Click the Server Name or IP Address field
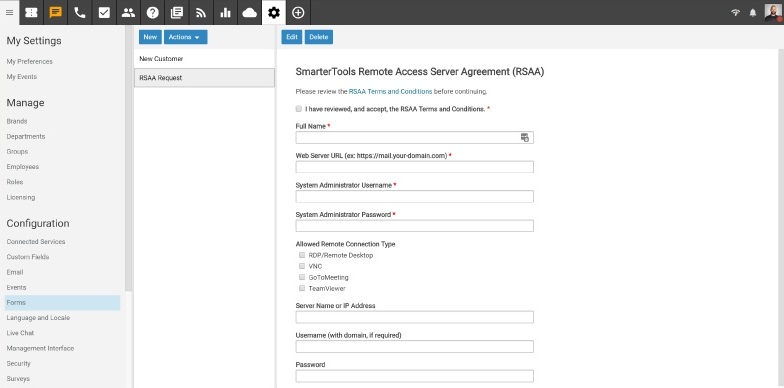This screenshot has height=388, width=784. point(414,317)
